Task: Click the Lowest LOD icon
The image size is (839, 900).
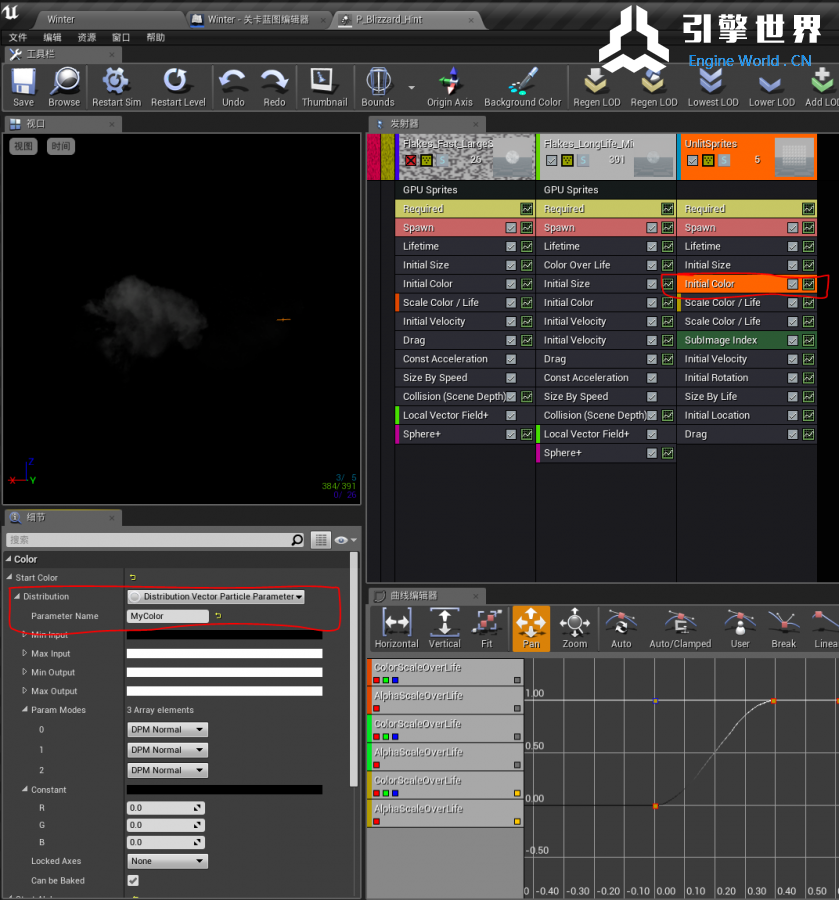Action: click(x=712, y=82)
